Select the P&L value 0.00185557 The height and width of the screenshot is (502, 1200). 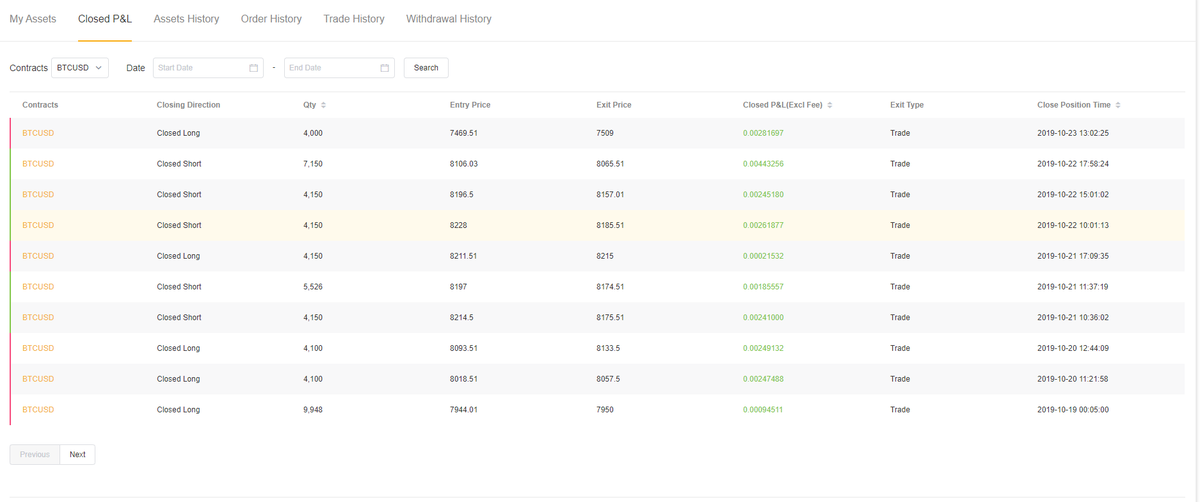pyautogui.click(x=763, y=287)
